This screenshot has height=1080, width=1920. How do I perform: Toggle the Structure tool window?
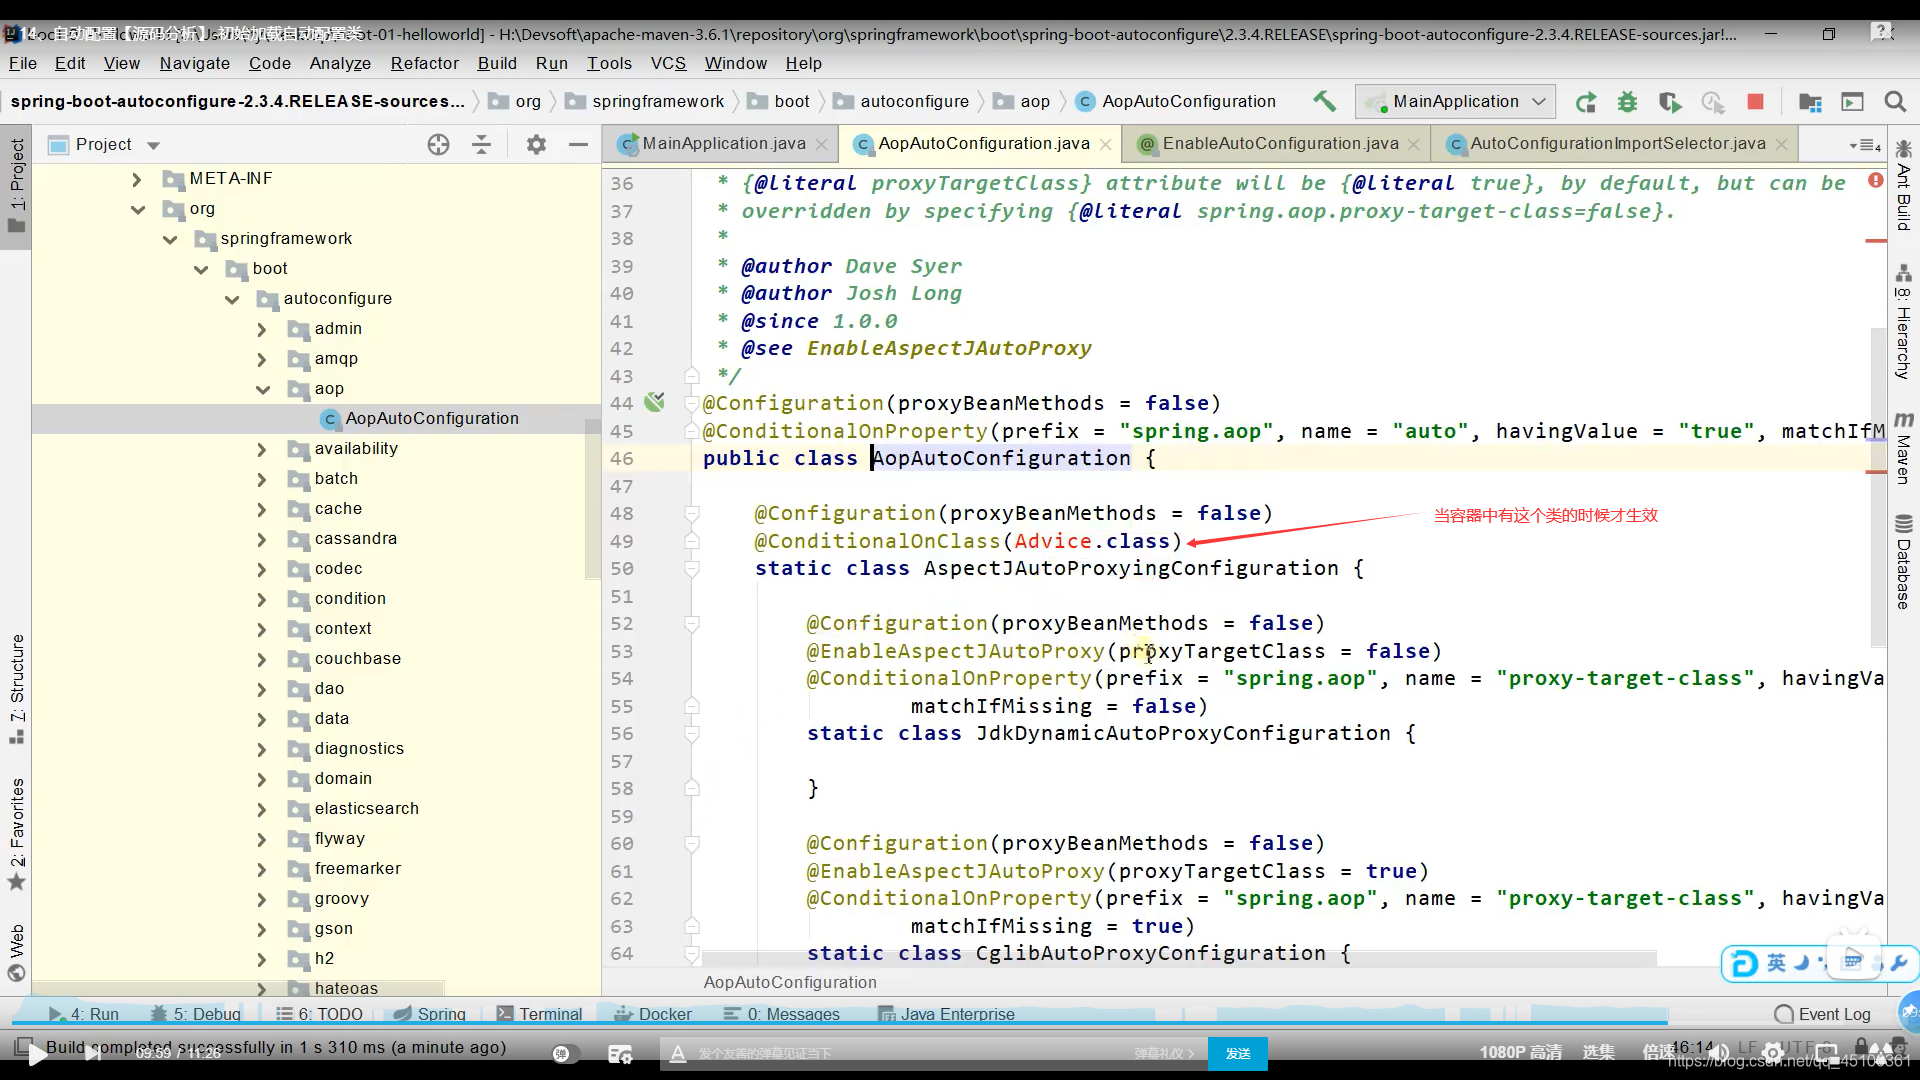(17, 688)
